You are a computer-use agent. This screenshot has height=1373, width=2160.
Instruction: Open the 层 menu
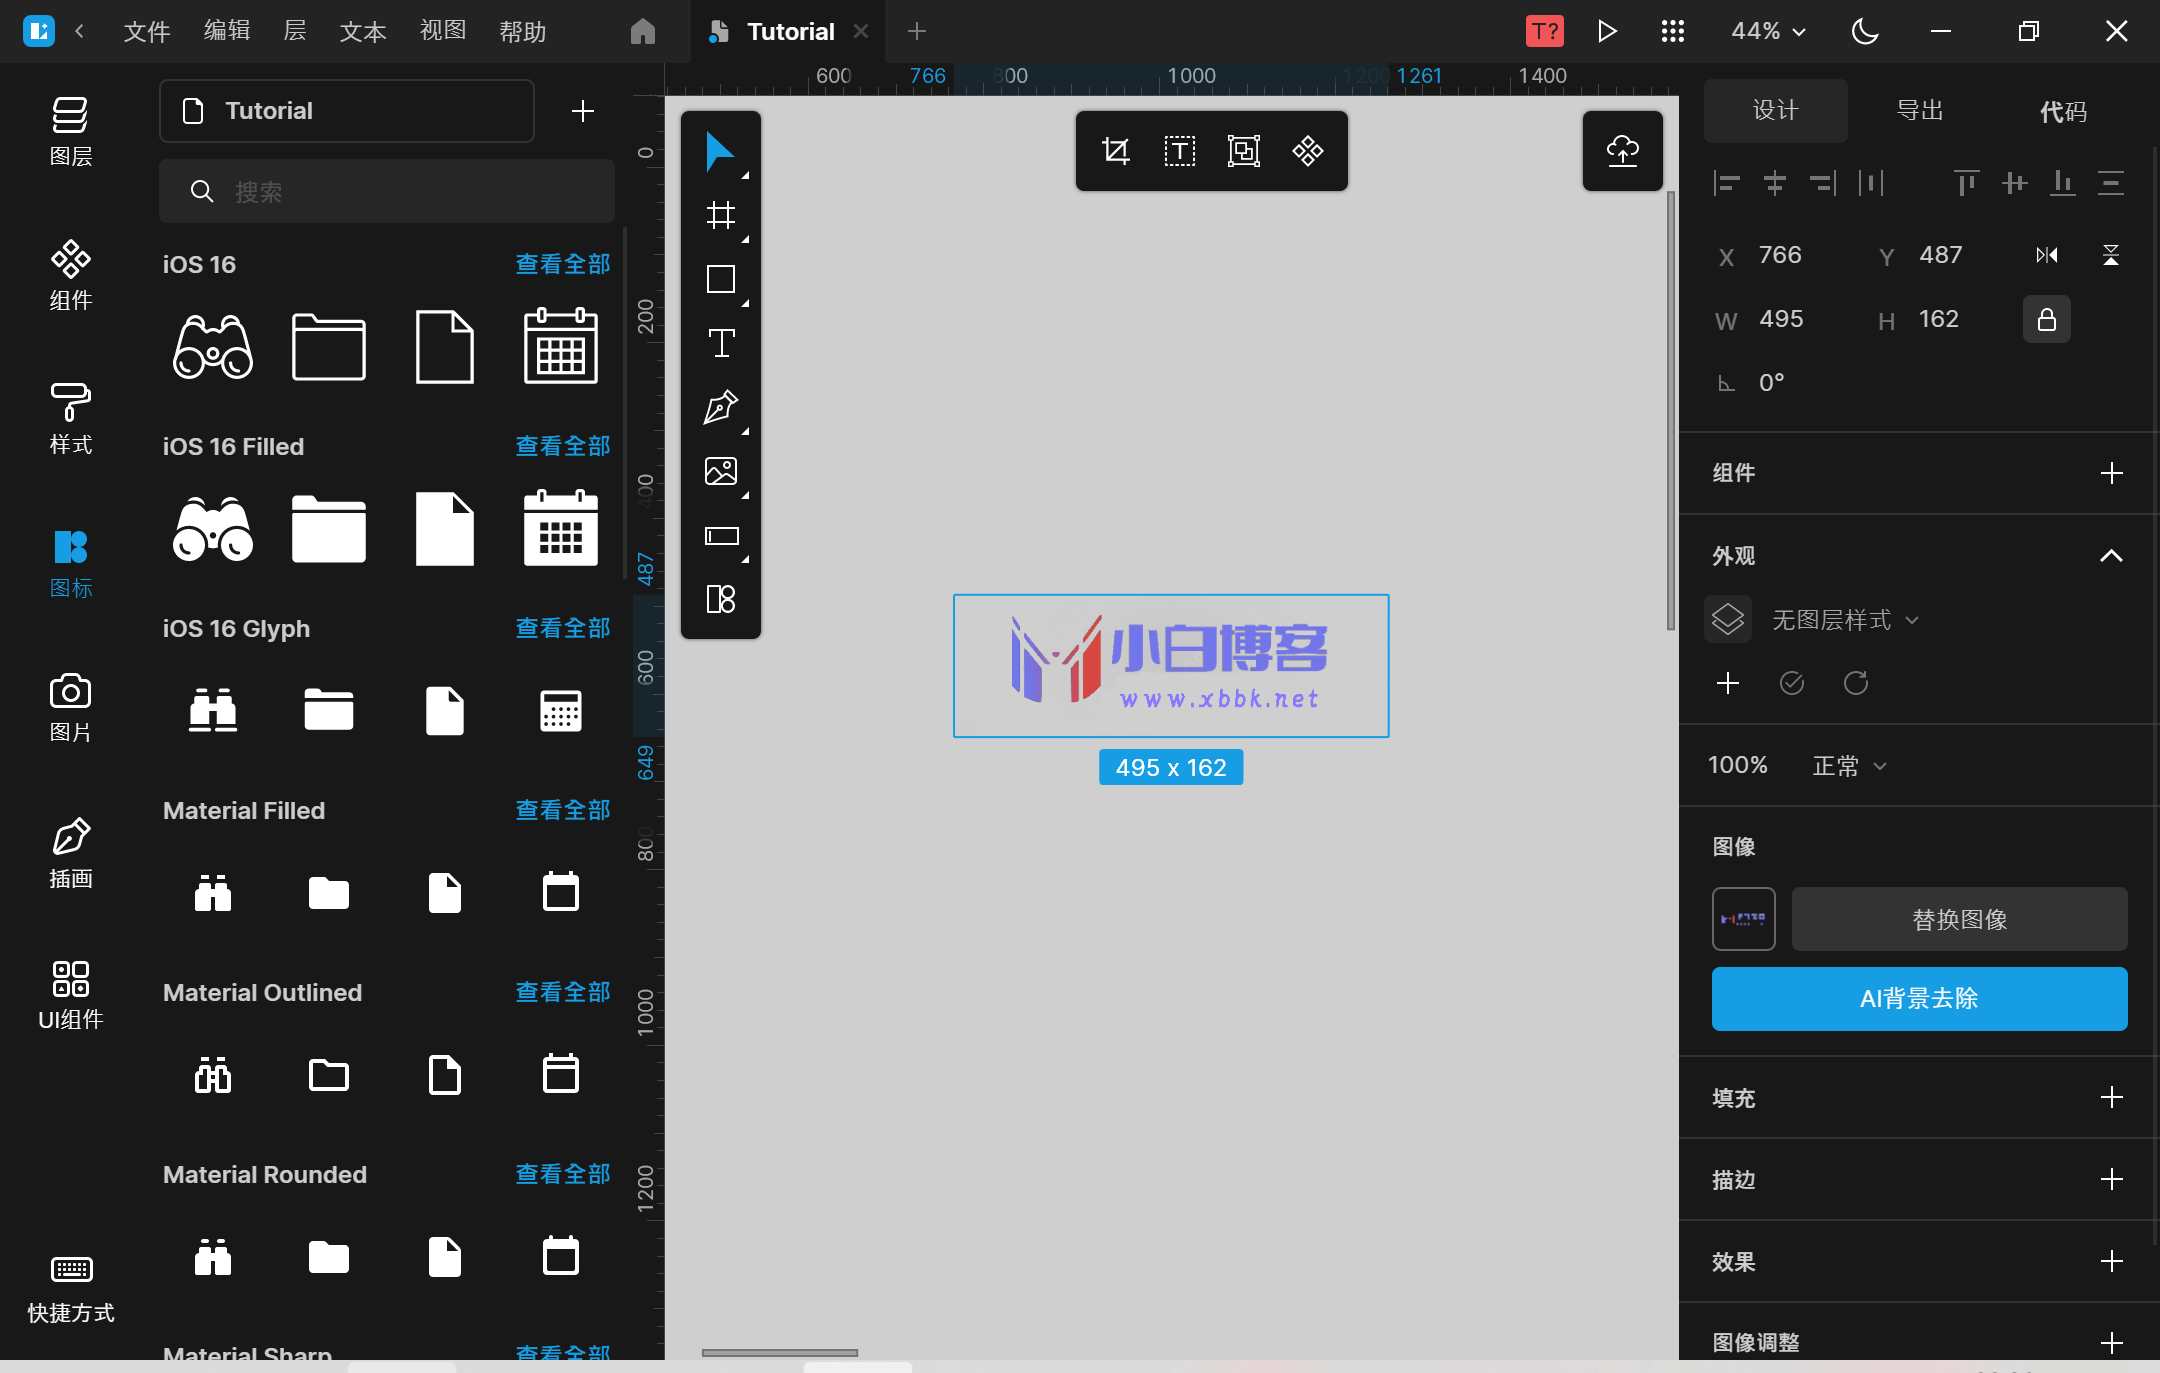(x=295, y=31)
